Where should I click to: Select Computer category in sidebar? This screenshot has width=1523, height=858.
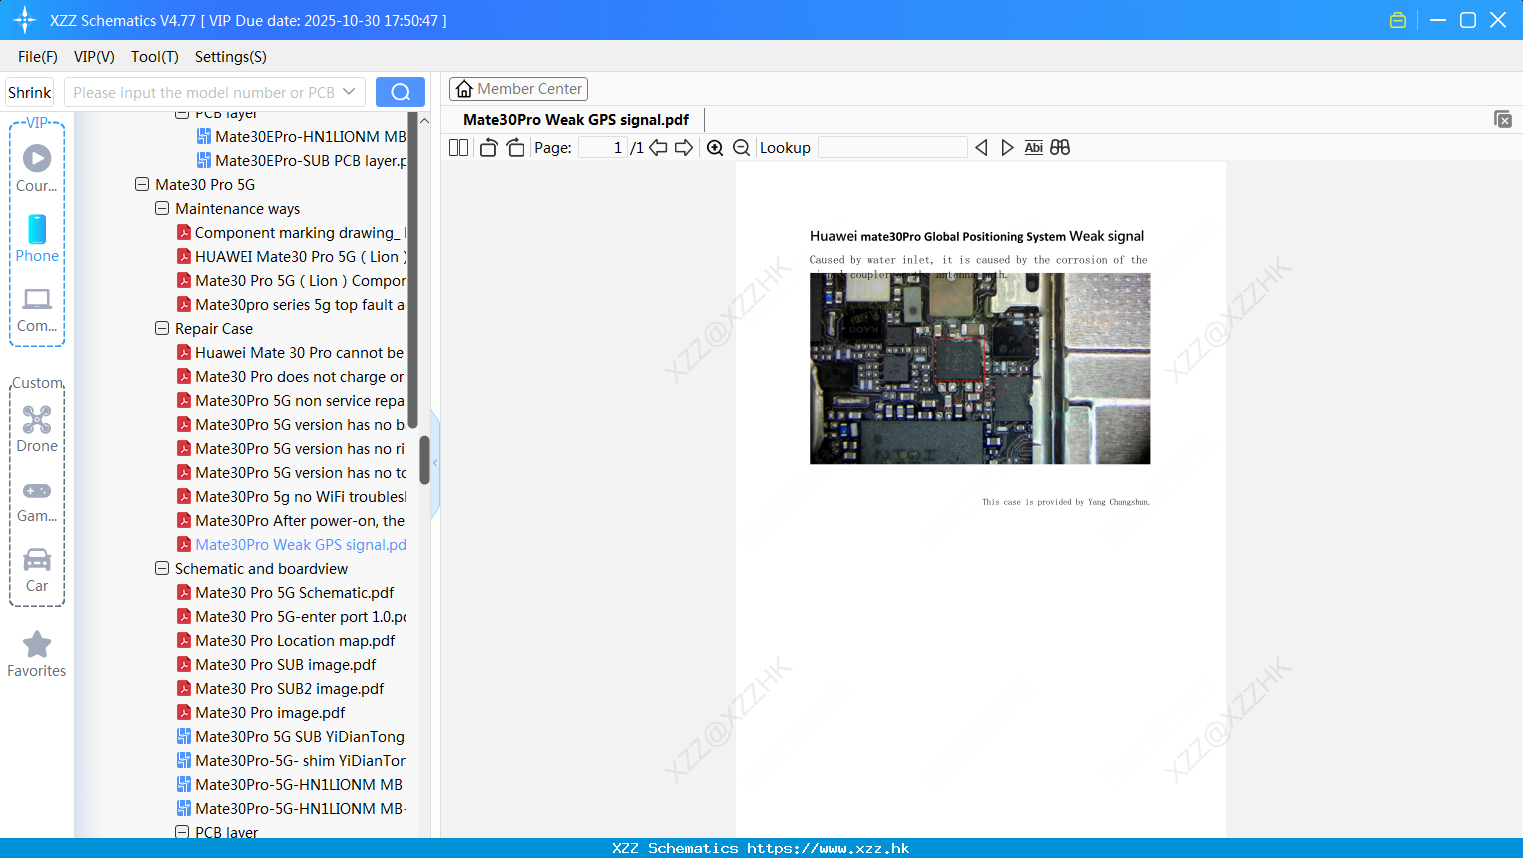pos(37,309)
